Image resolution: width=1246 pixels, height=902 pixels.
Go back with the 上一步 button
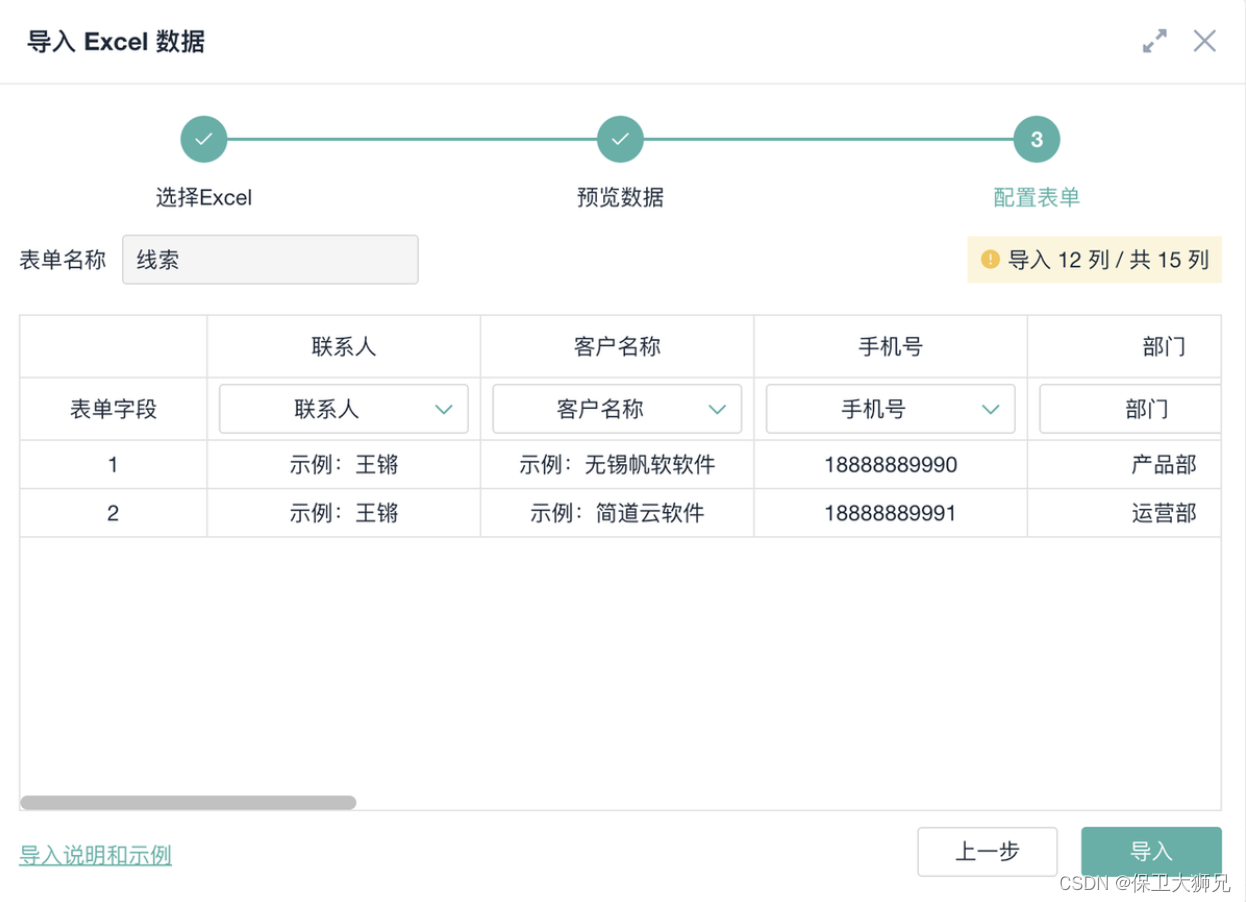(x=987, y=852)
